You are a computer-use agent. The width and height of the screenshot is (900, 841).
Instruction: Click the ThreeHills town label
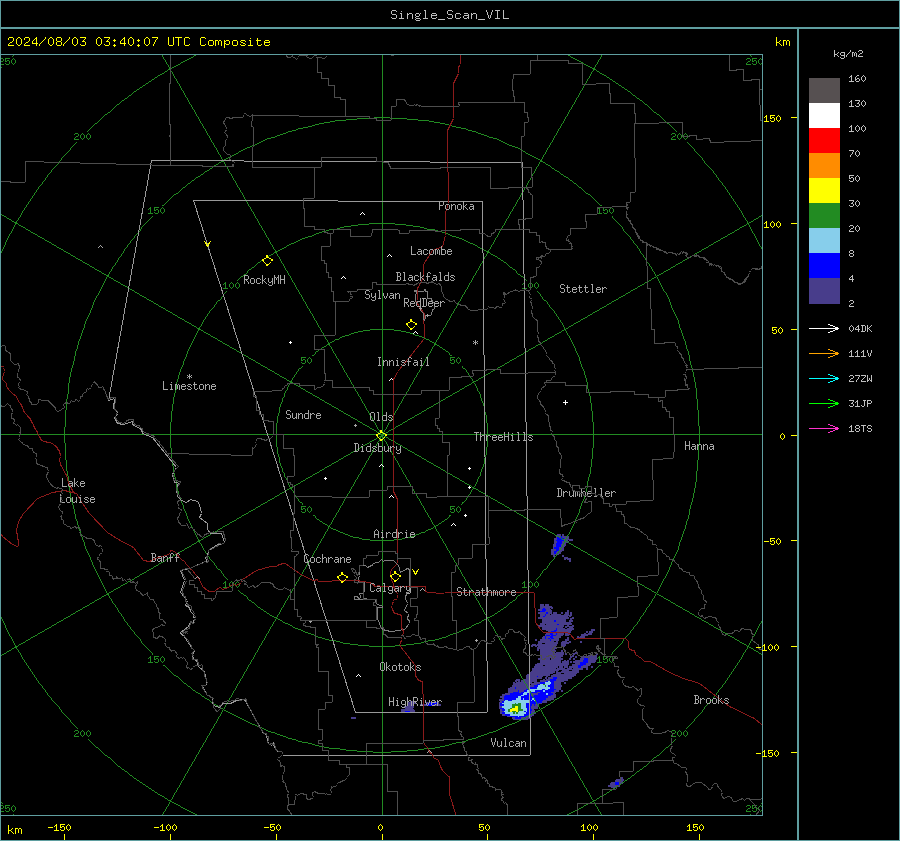click(503, 437)
